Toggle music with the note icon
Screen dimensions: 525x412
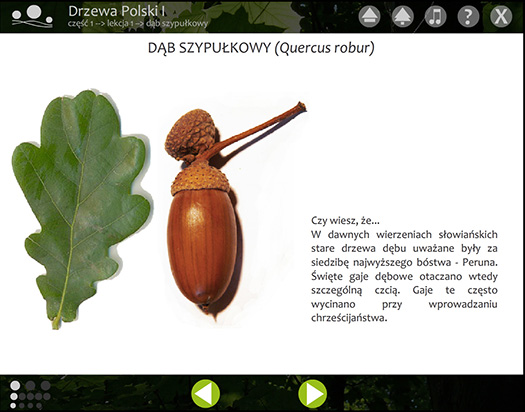(x=436, y=16)
